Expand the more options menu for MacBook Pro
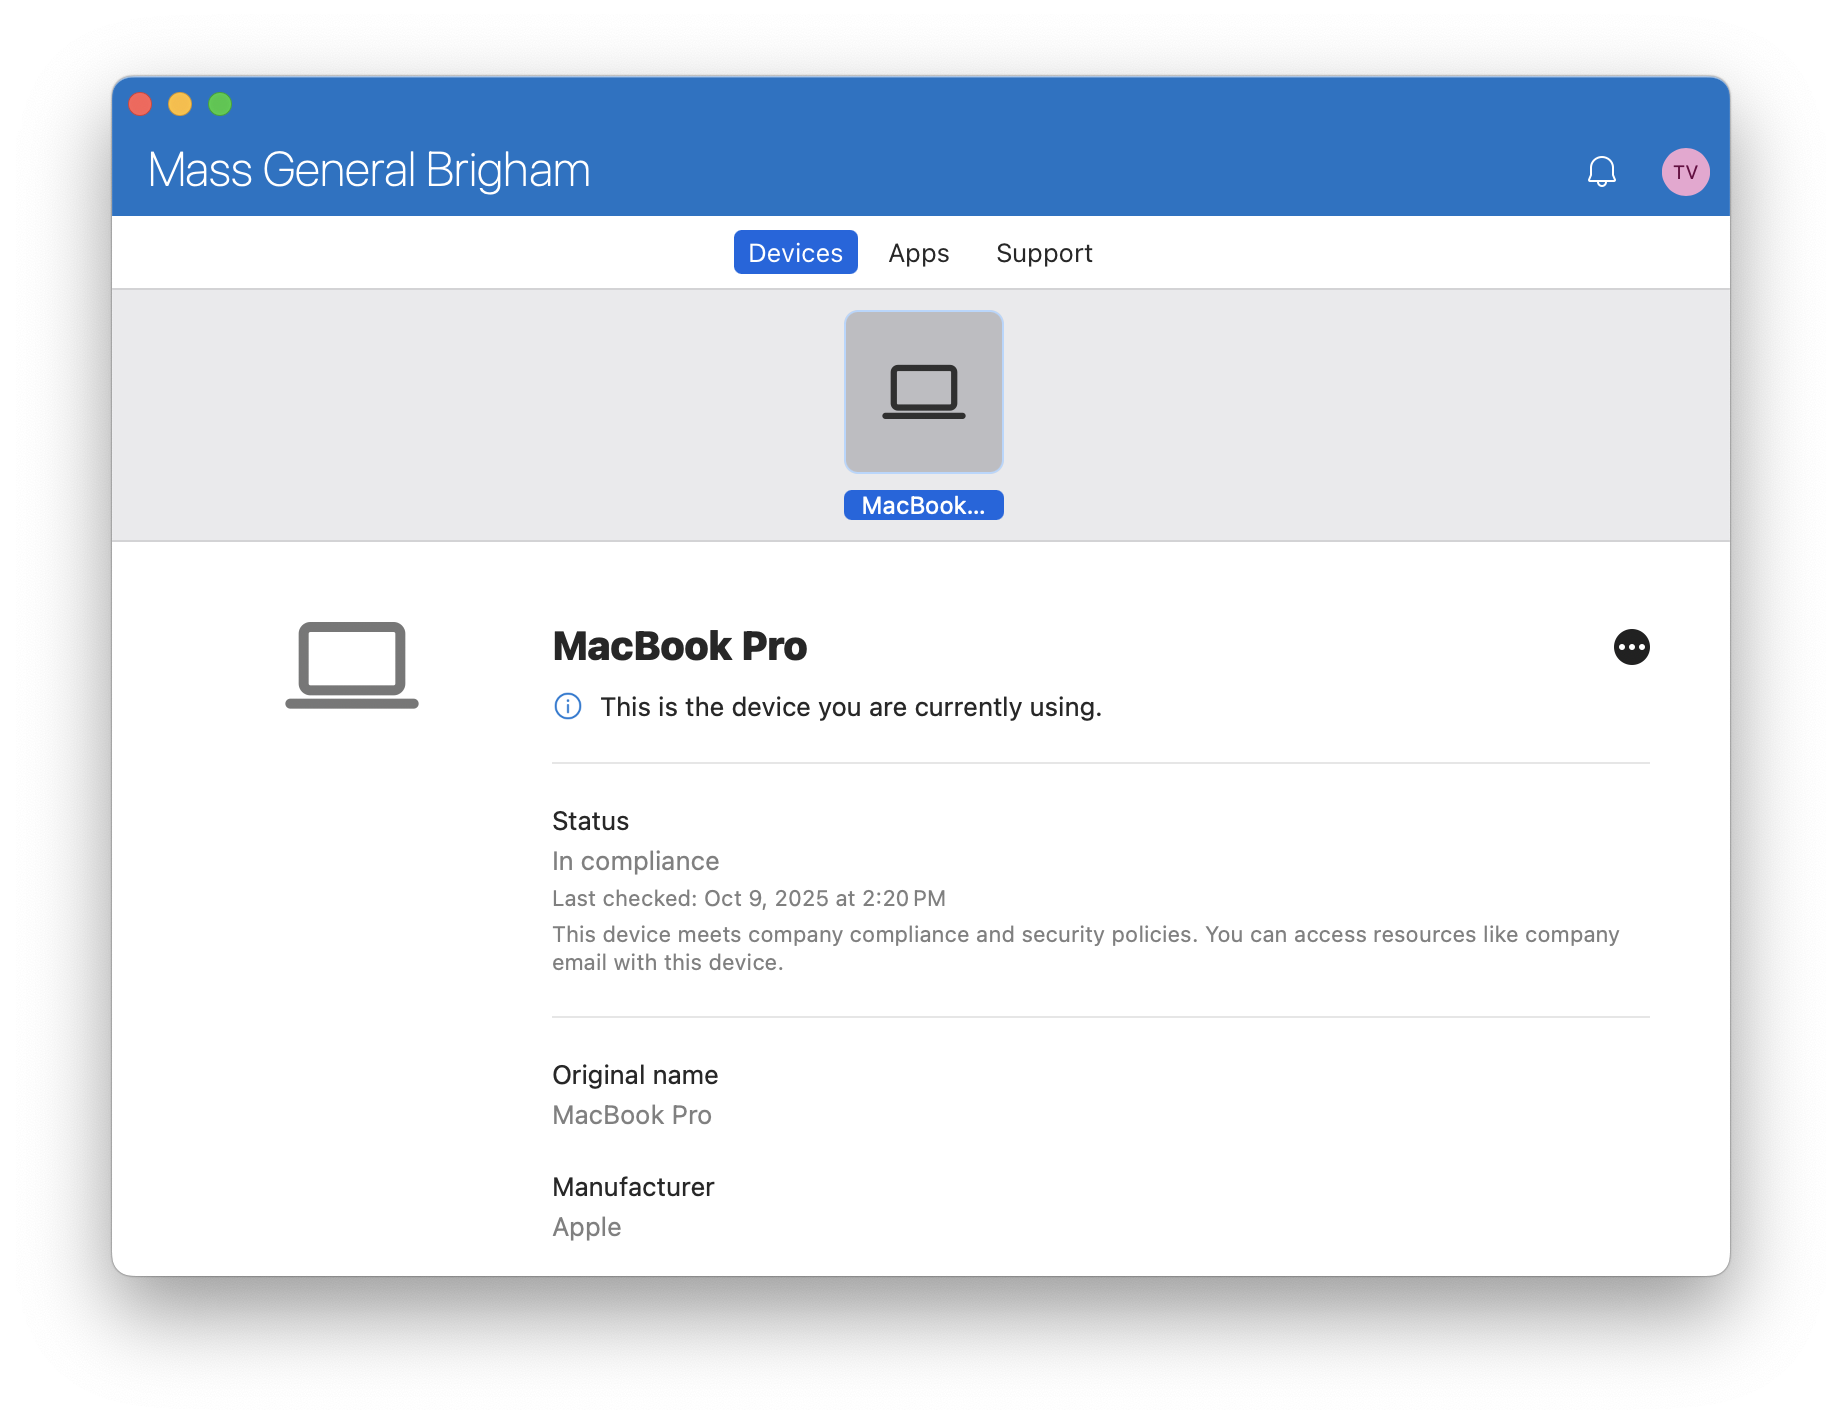The image size is (1842, 1424). click(x=1630, y=647)
